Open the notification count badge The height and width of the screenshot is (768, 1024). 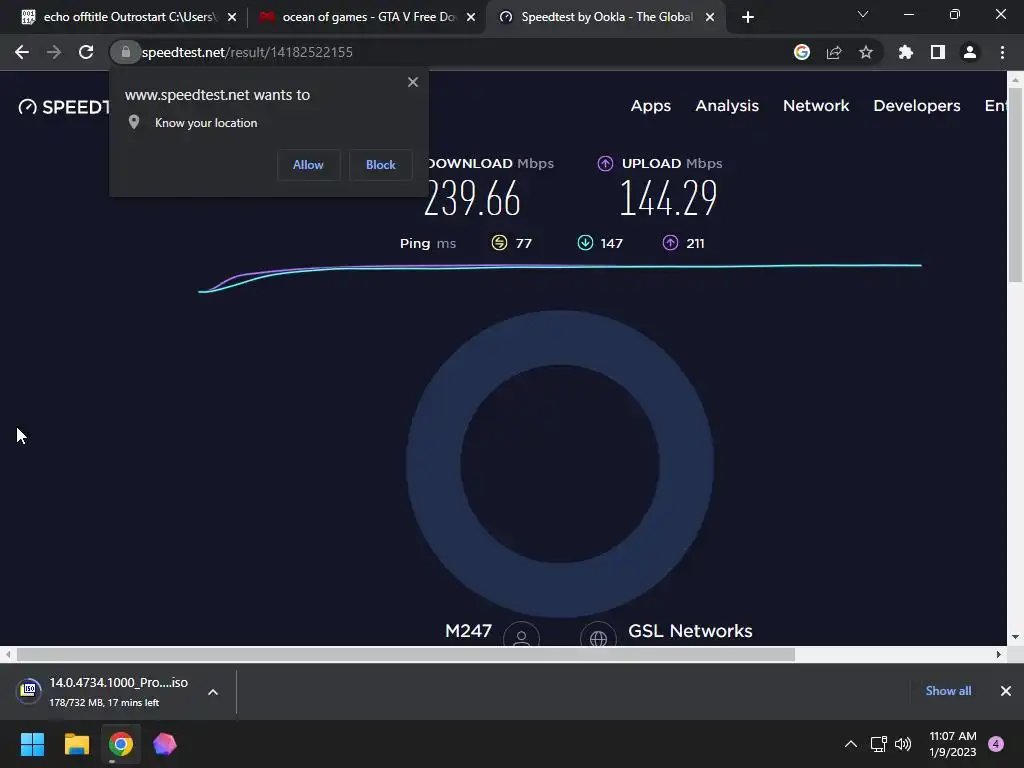pyautogui.click(x=996, y=744)
